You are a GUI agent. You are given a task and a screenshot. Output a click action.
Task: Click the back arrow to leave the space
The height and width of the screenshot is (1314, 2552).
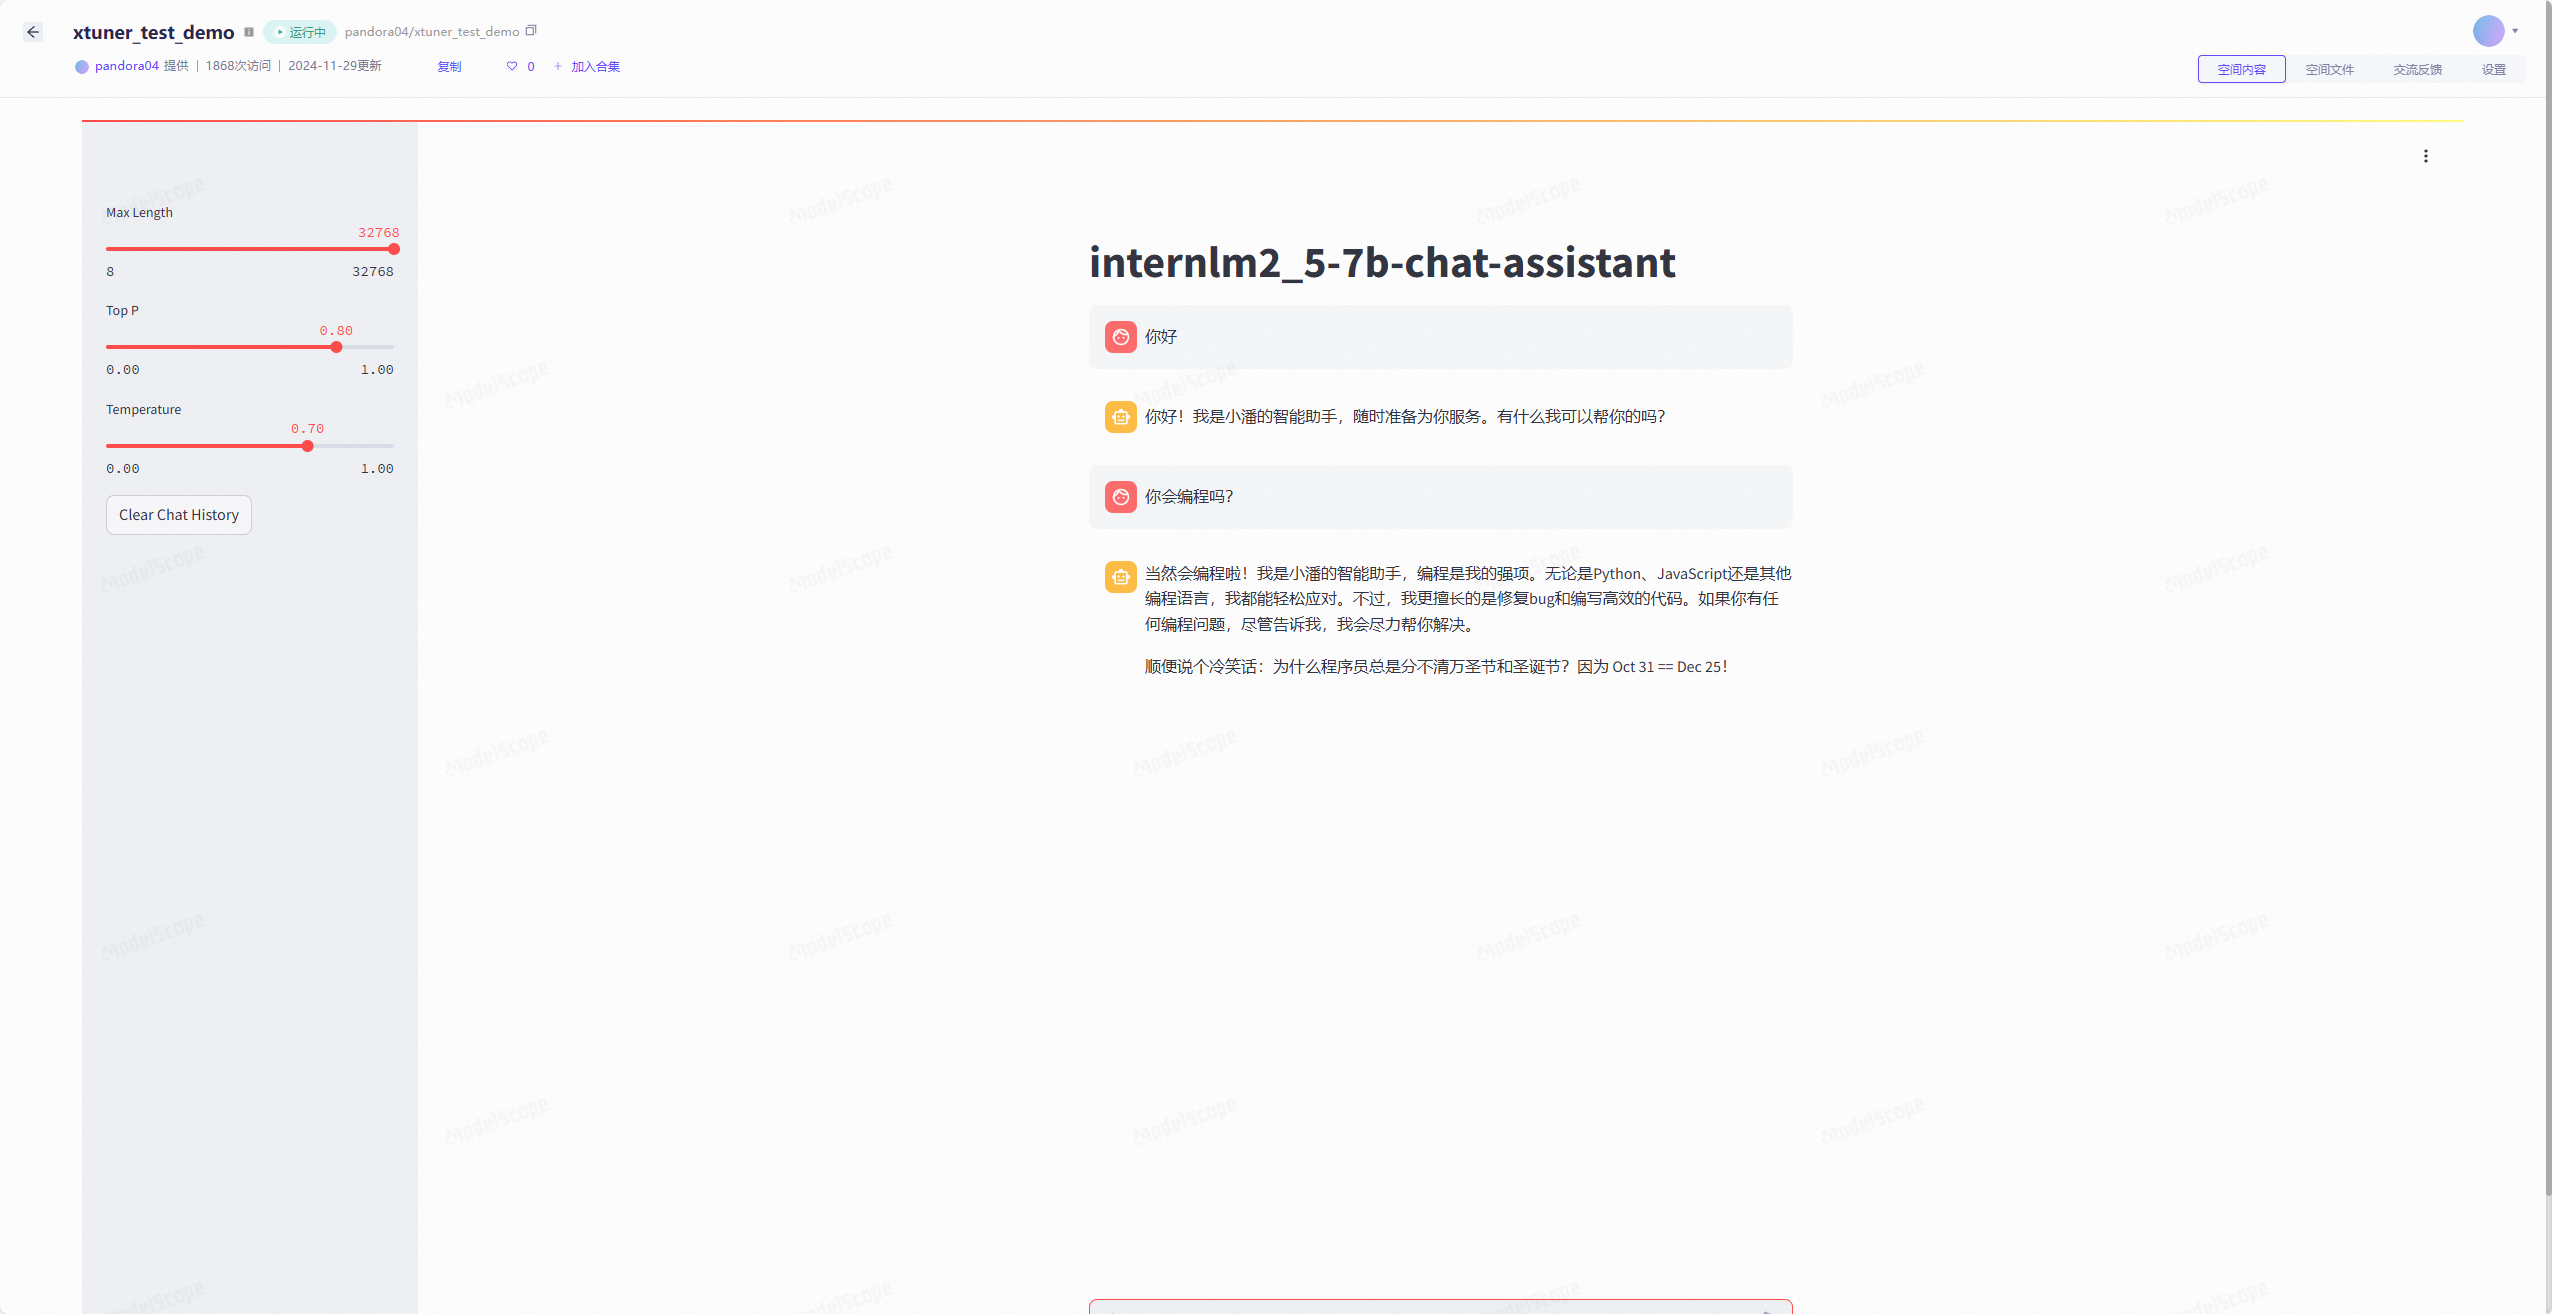34,31
